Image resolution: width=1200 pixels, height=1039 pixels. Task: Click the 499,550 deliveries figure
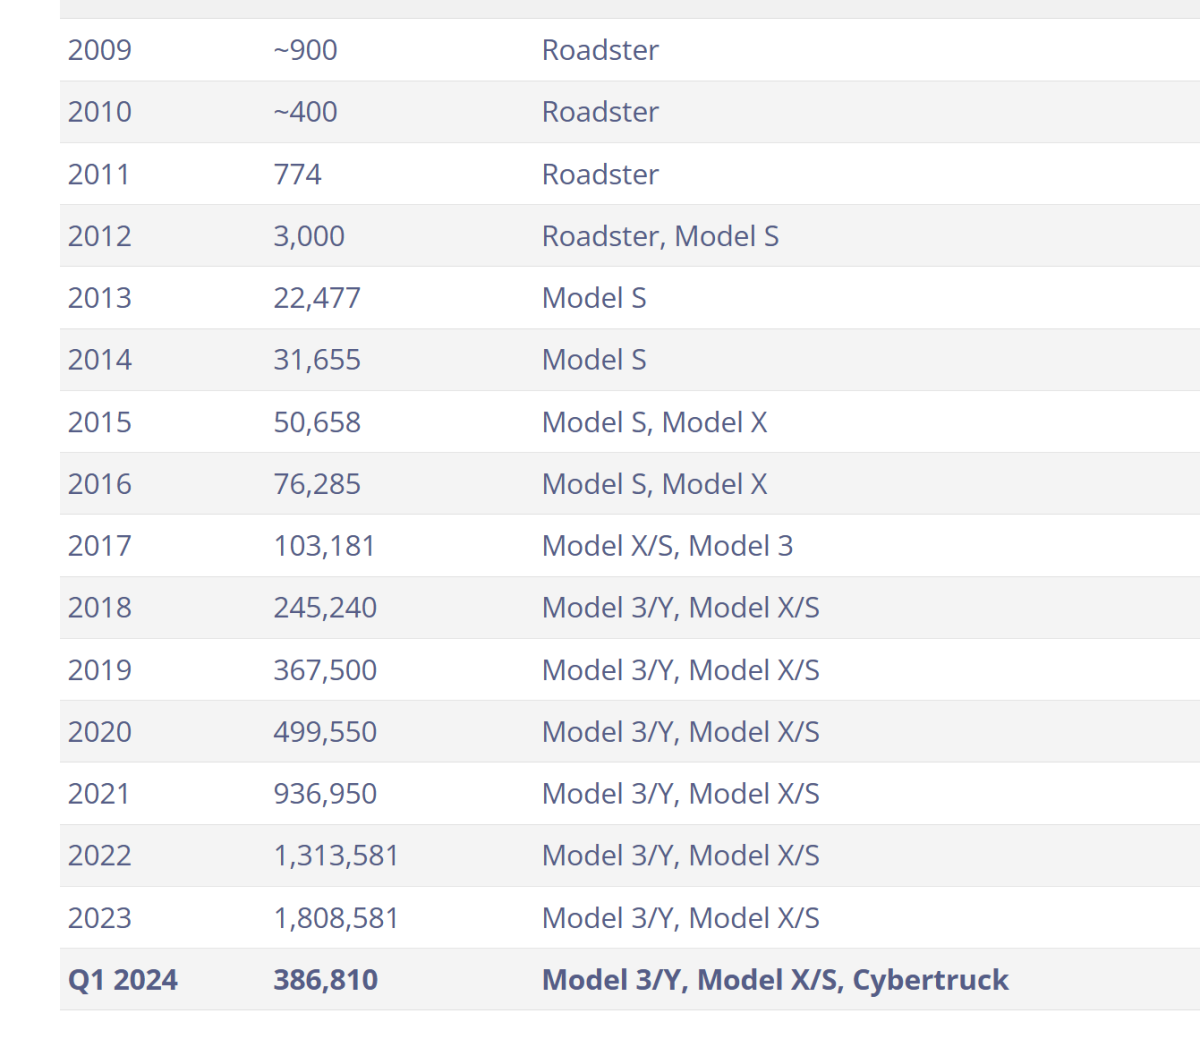pyautogui.click(x=325, y=732)
